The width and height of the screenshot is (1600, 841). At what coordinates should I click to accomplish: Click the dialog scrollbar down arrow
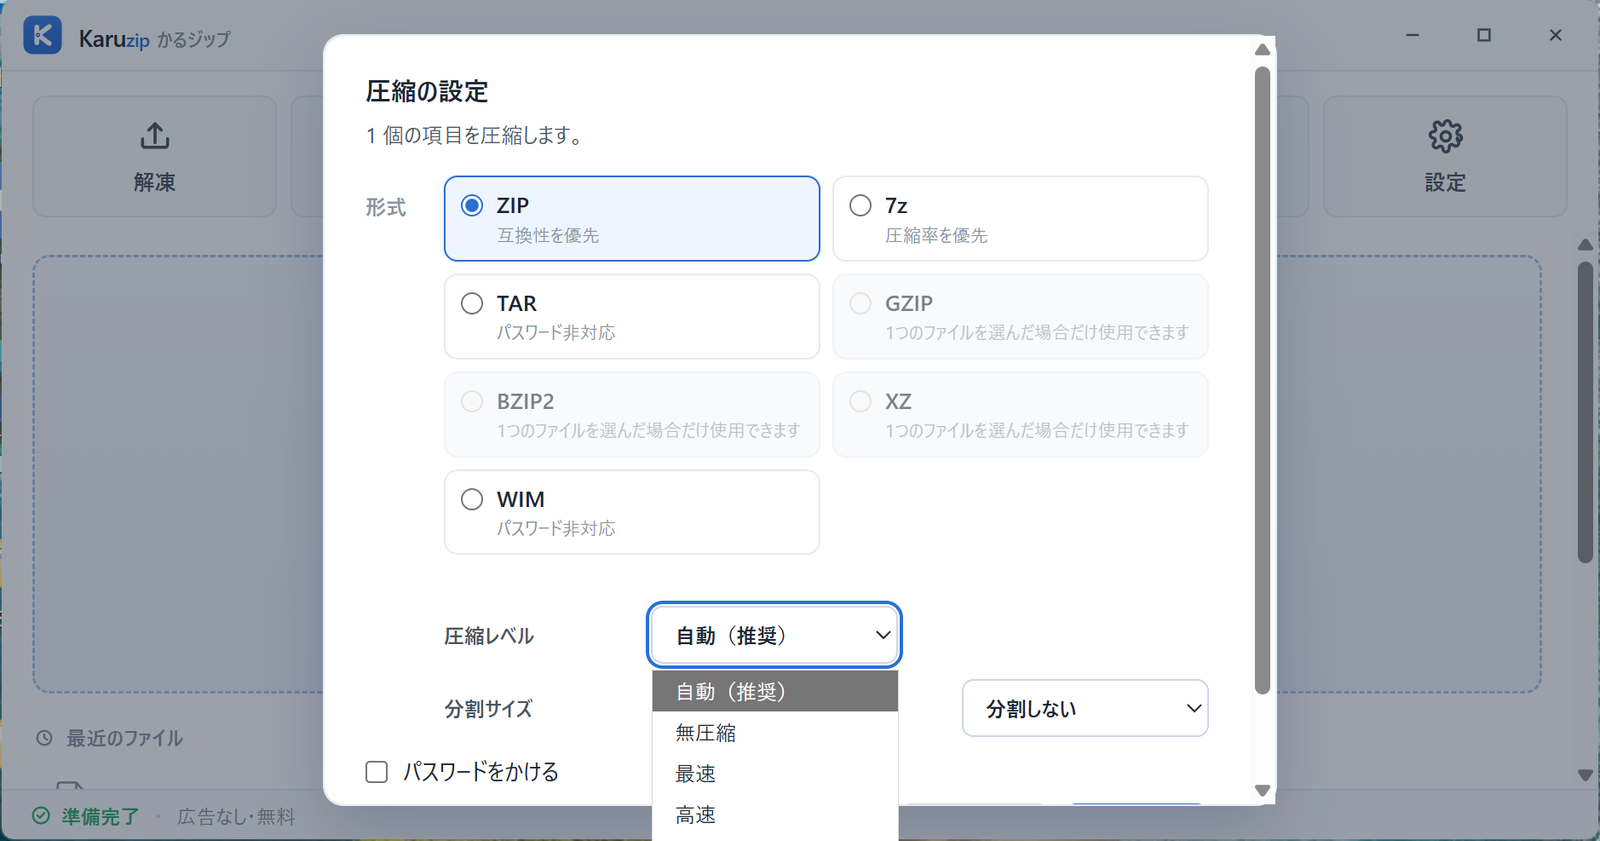coord(1262,790)
